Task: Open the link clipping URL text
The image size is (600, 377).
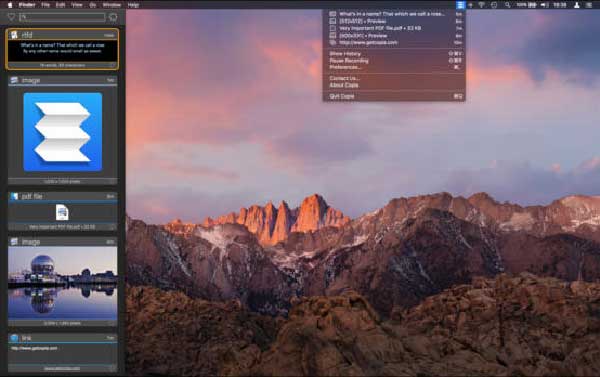Action: [x=34, y=348]
